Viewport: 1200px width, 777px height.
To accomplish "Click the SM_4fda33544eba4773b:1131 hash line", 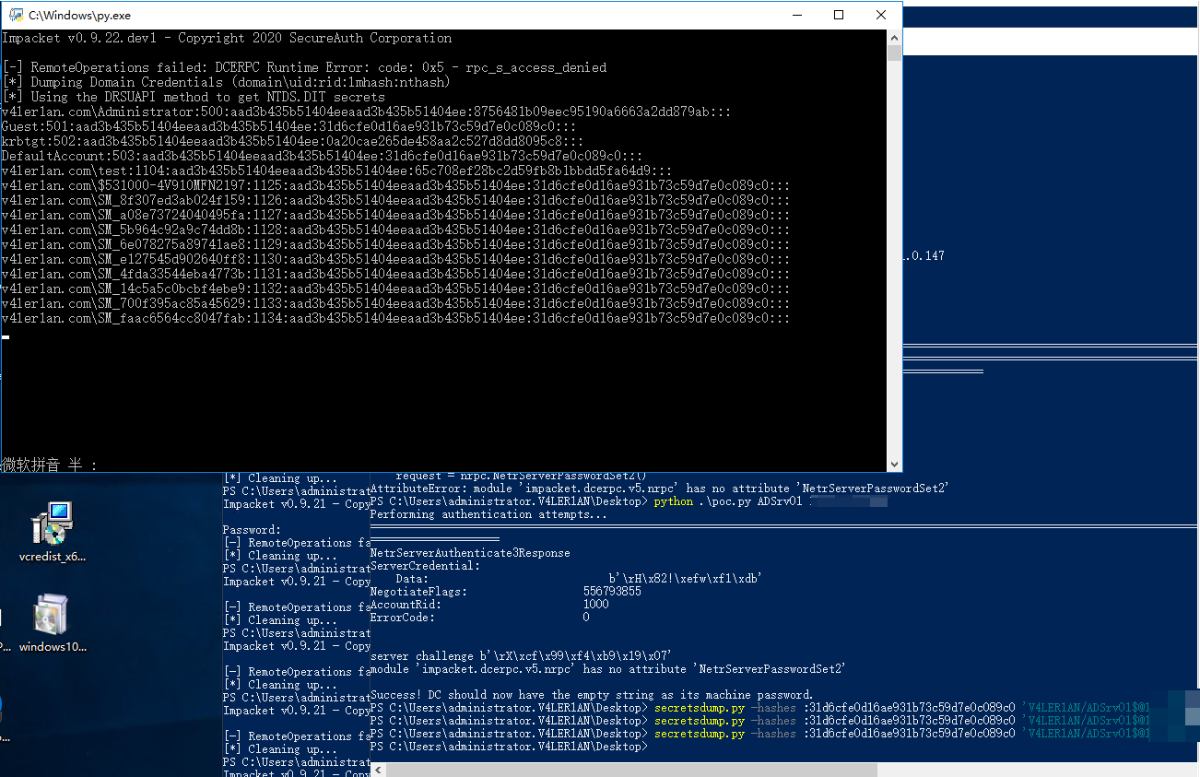I will coord(396,274).
